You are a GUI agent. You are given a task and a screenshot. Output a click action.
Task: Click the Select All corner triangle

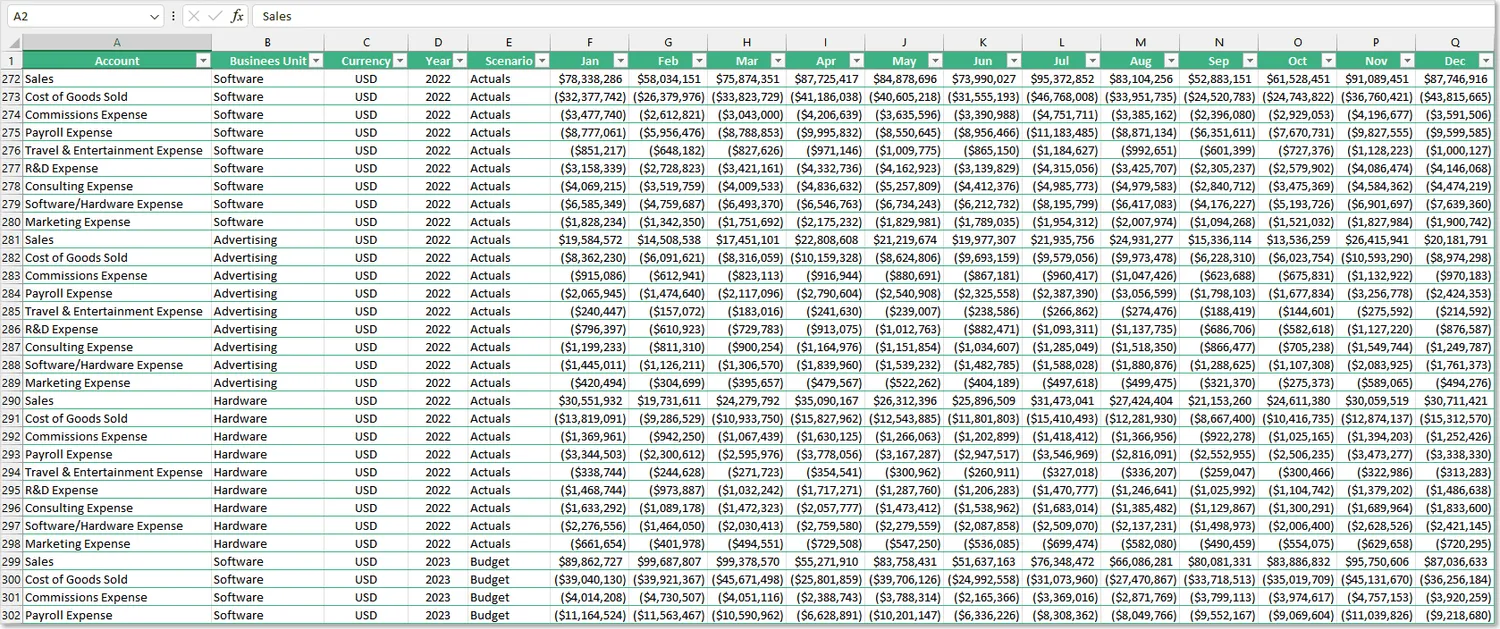[12, 42]
